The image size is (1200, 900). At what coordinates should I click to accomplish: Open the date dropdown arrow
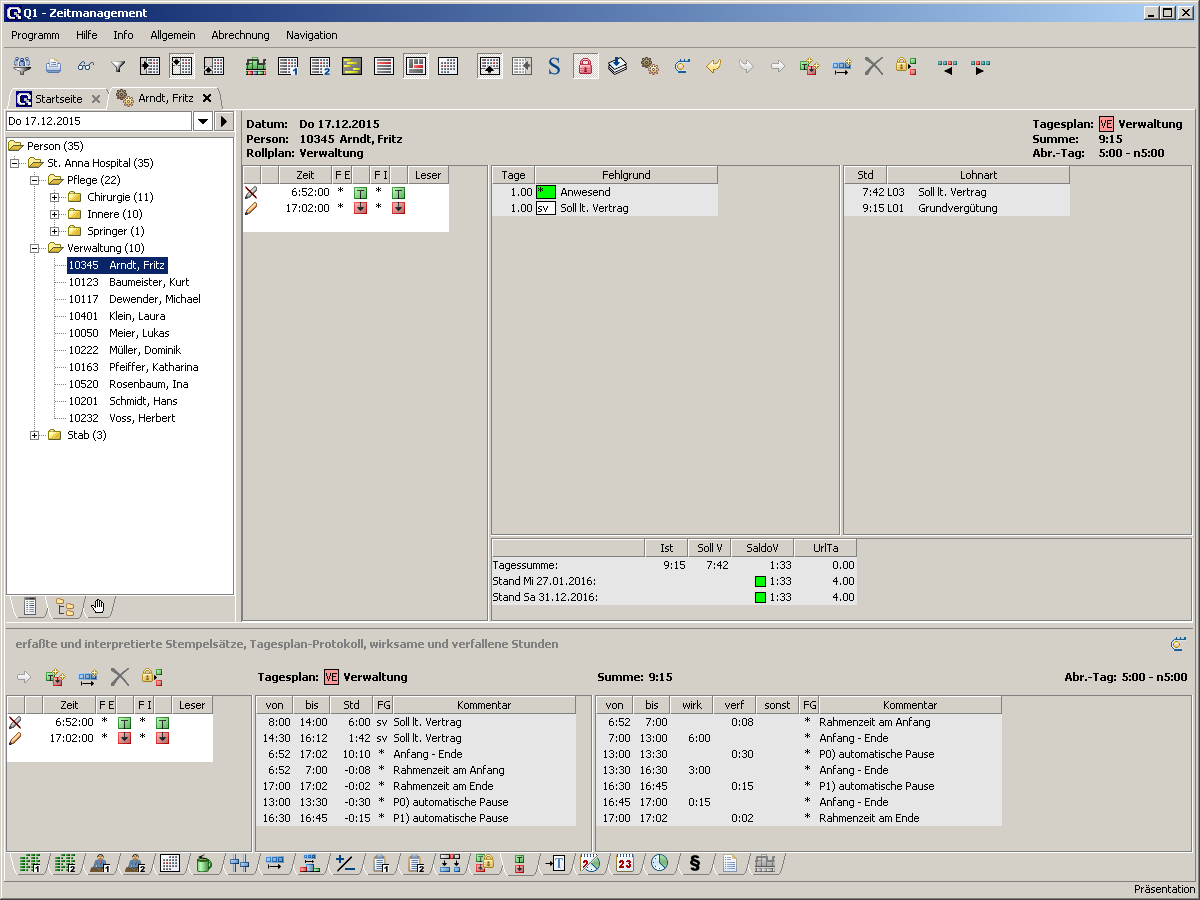[203, 121]
